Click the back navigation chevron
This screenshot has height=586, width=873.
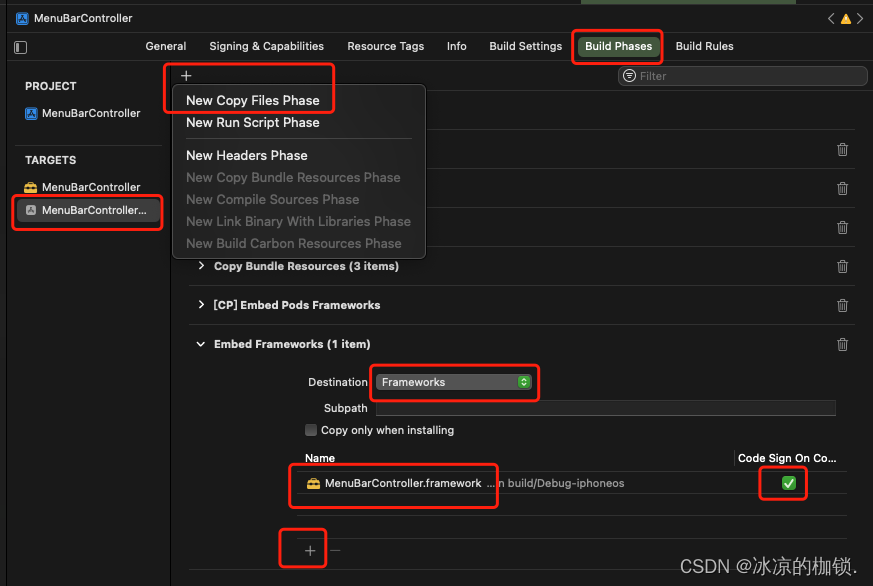pyautogui.click(x=832, y=17)
